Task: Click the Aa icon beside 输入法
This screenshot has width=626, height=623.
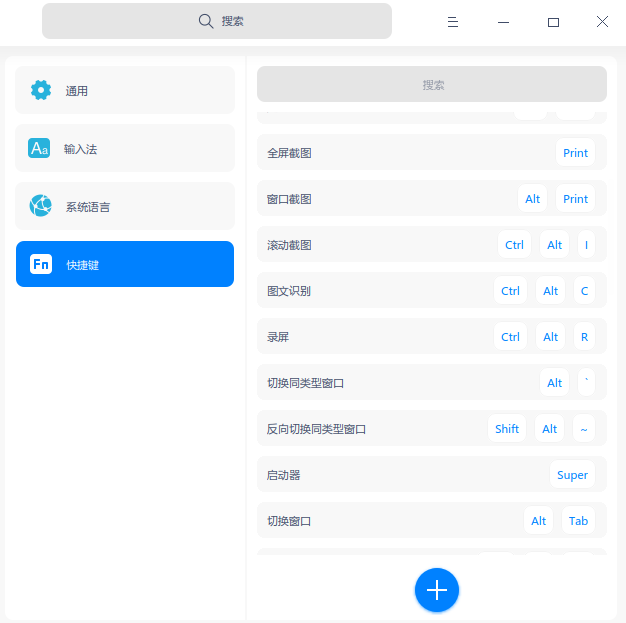Action: (39, 148)
